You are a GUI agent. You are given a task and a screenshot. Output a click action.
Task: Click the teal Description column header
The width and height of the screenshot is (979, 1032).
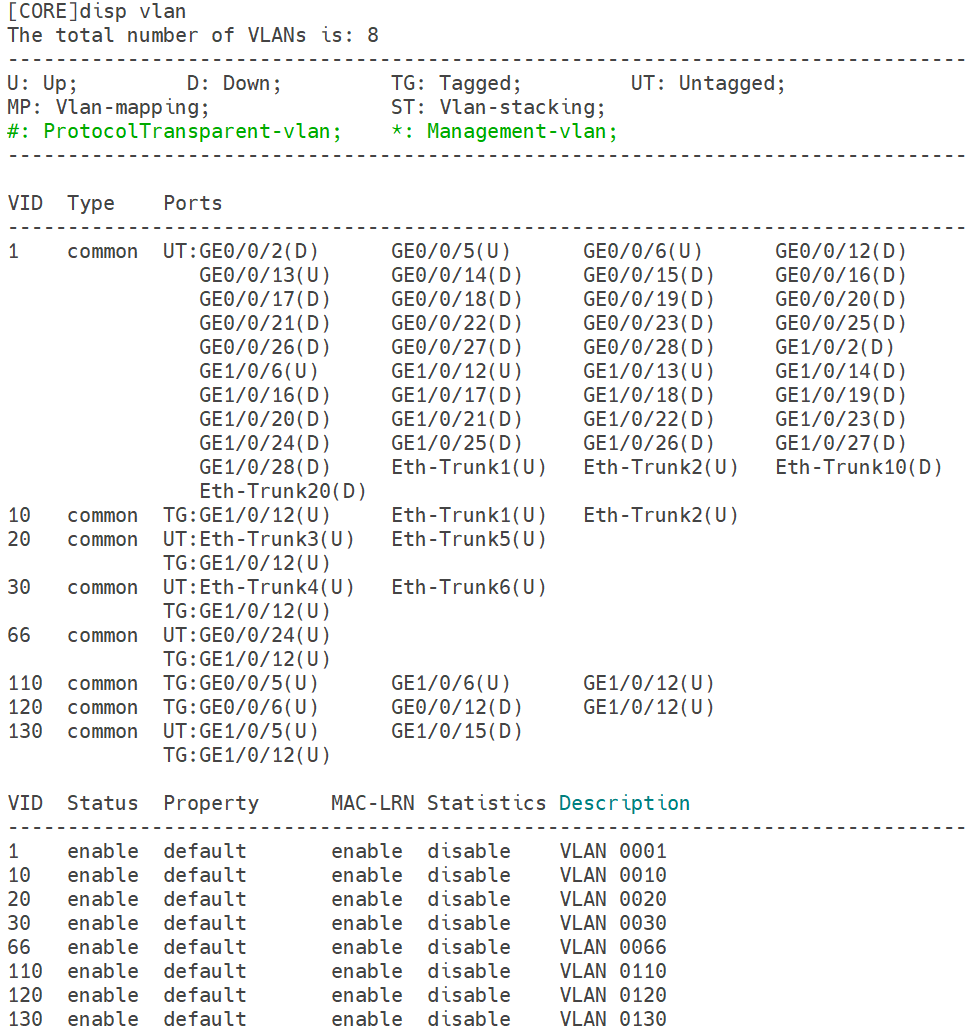point(624,803)
